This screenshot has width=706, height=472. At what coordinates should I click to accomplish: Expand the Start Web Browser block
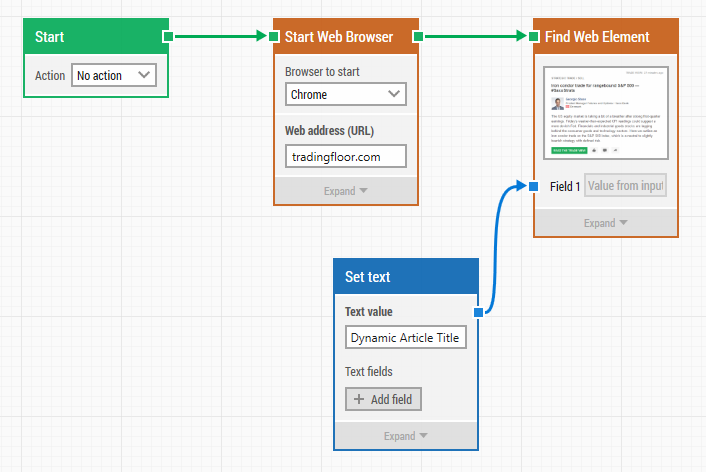[x=345, y=190]
